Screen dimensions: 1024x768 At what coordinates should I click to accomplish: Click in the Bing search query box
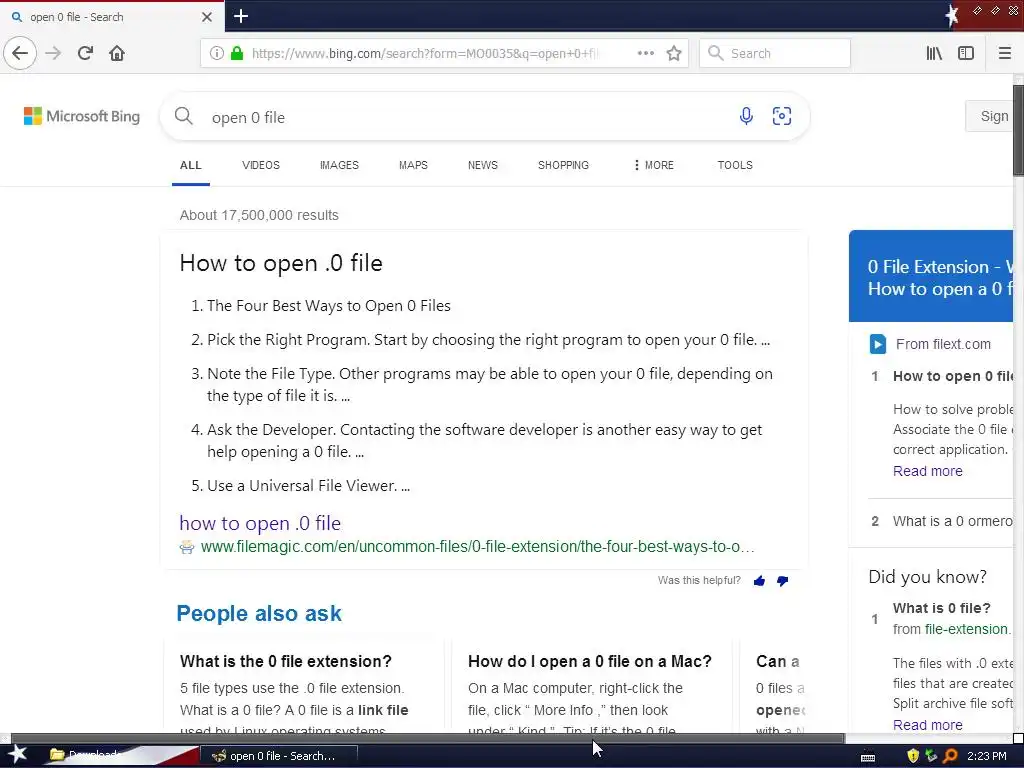[470, 118]
